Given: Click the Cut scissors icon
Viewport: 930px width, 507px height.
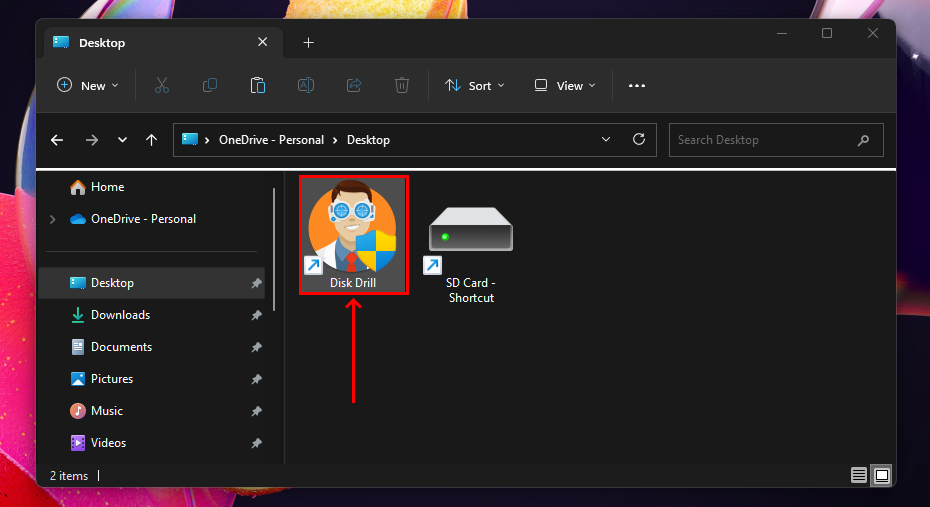Looking at the screenshot, I should click(x=161, y=85).
